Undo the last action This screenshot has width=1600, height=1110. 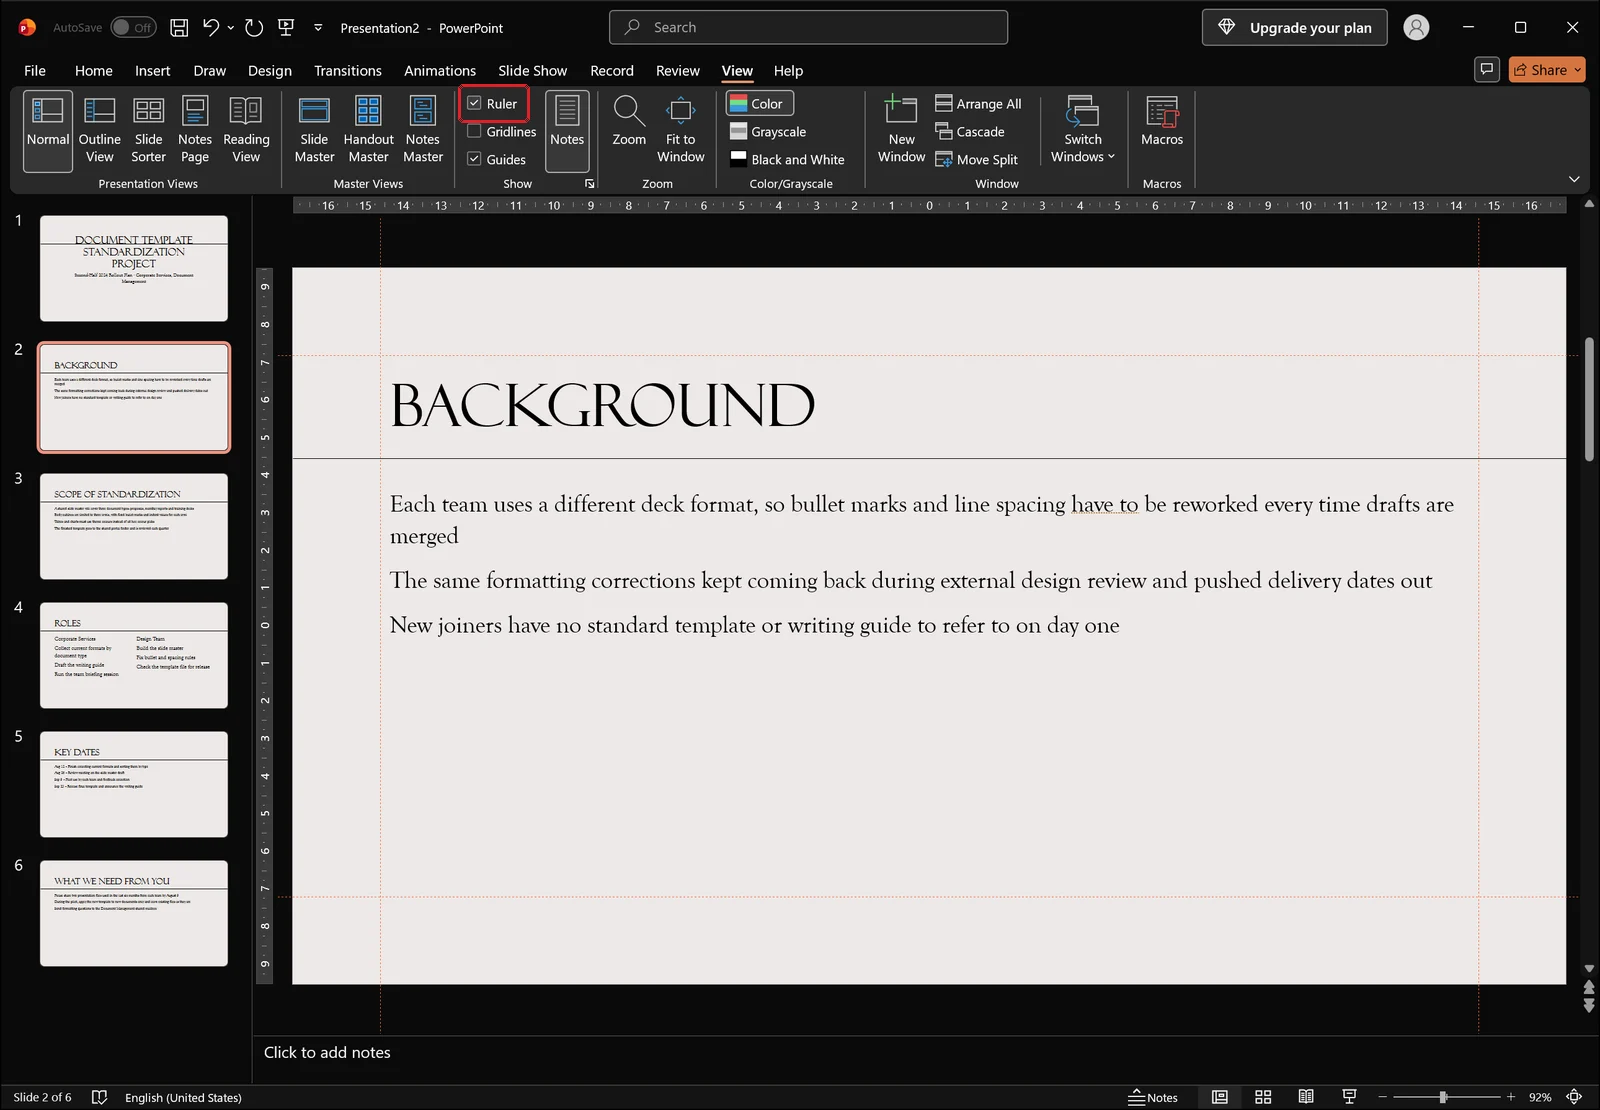tap(210, 28)
